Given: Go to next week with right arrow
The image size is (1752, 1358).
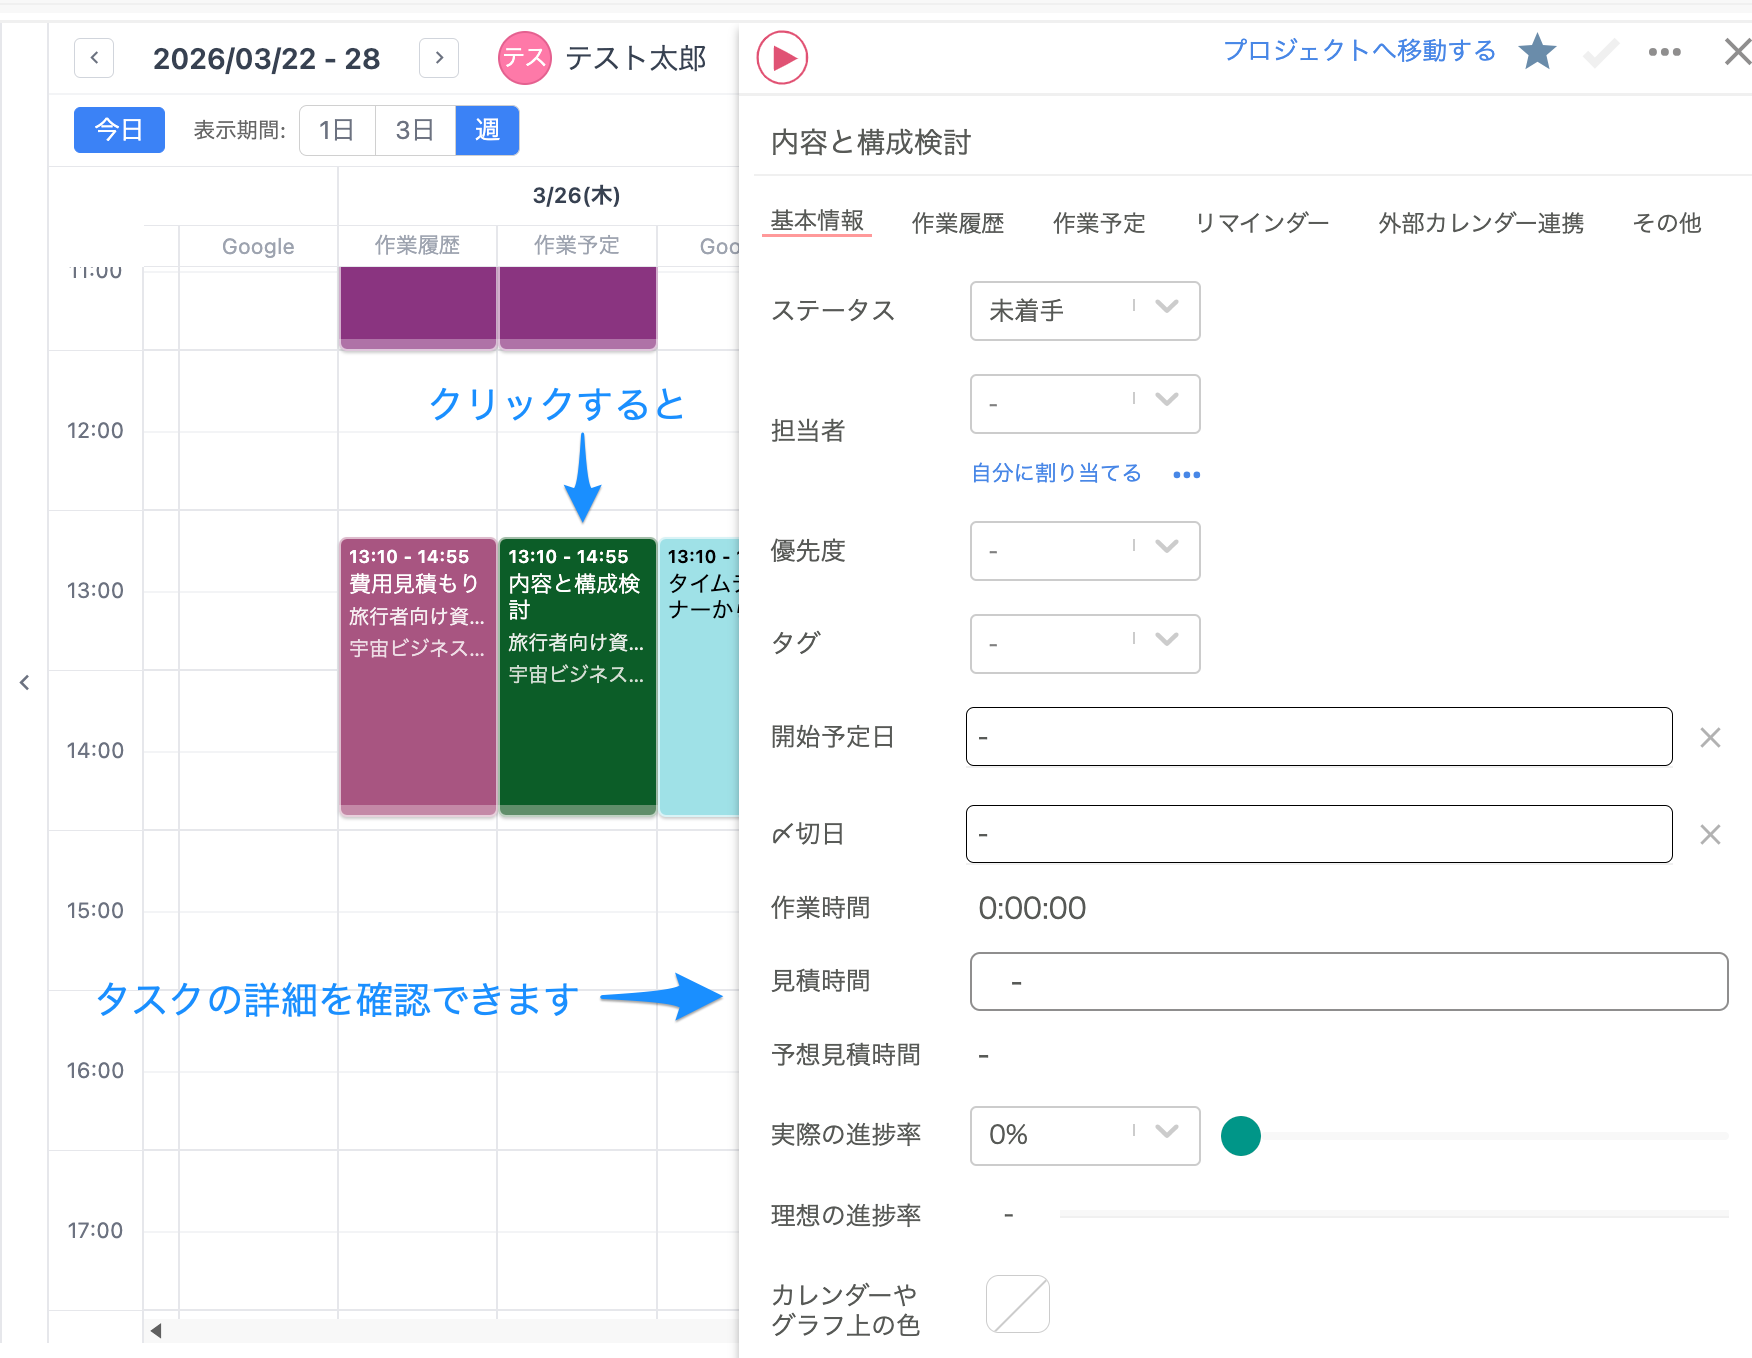Looking at the screenshot, I should coord(438,57).
